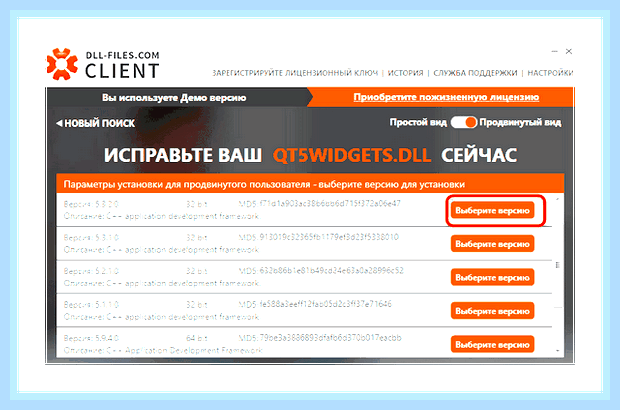Viewport: 620px width, 410px height.
Task: Click the Приобретите пожизненную лицензию link
Action: [446, 97]
